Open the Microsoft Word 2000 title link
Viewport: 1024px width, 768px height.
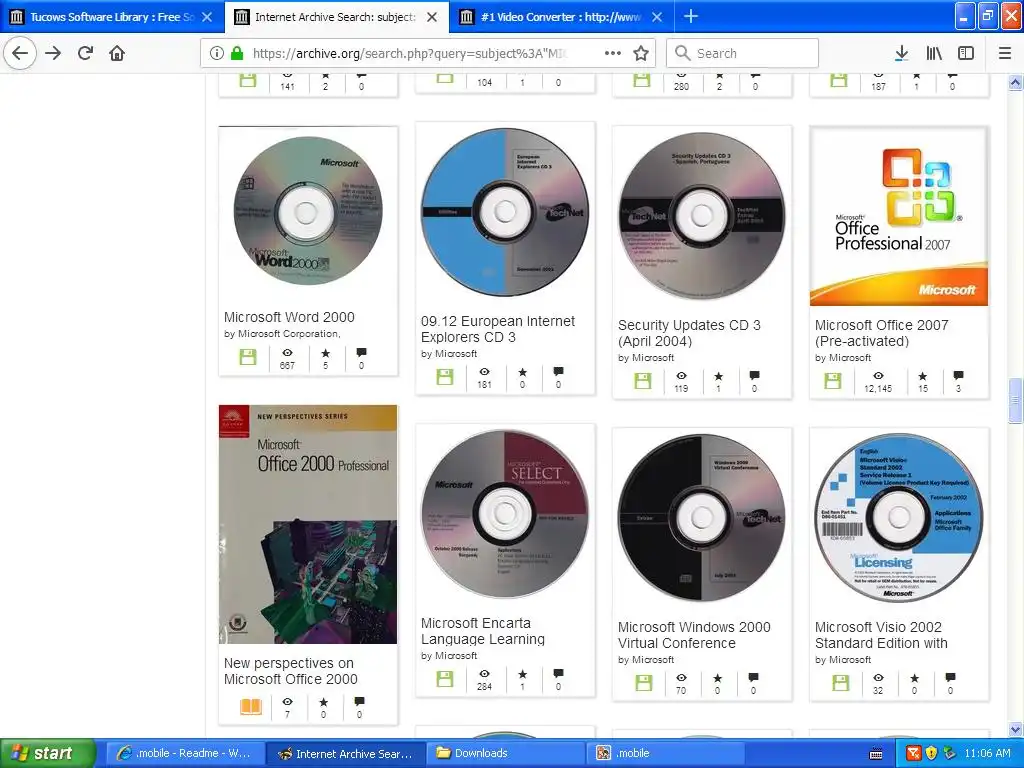point(289,317)
